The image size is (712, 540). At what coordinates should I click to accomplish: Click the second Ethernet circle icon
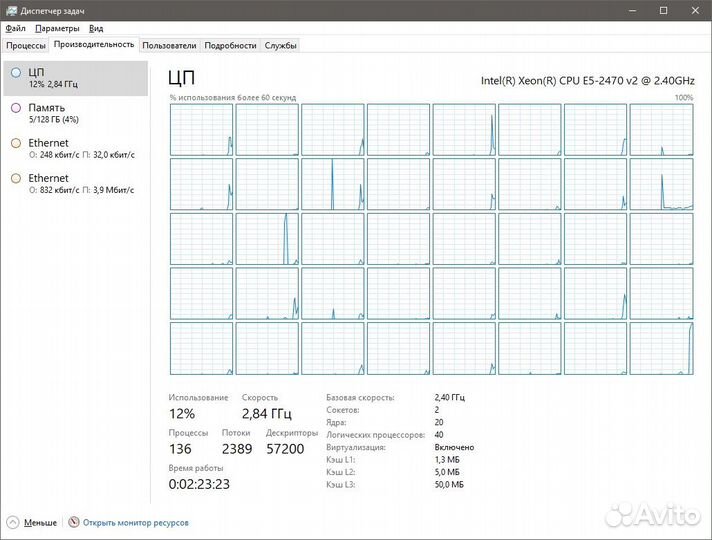[16, 178]
